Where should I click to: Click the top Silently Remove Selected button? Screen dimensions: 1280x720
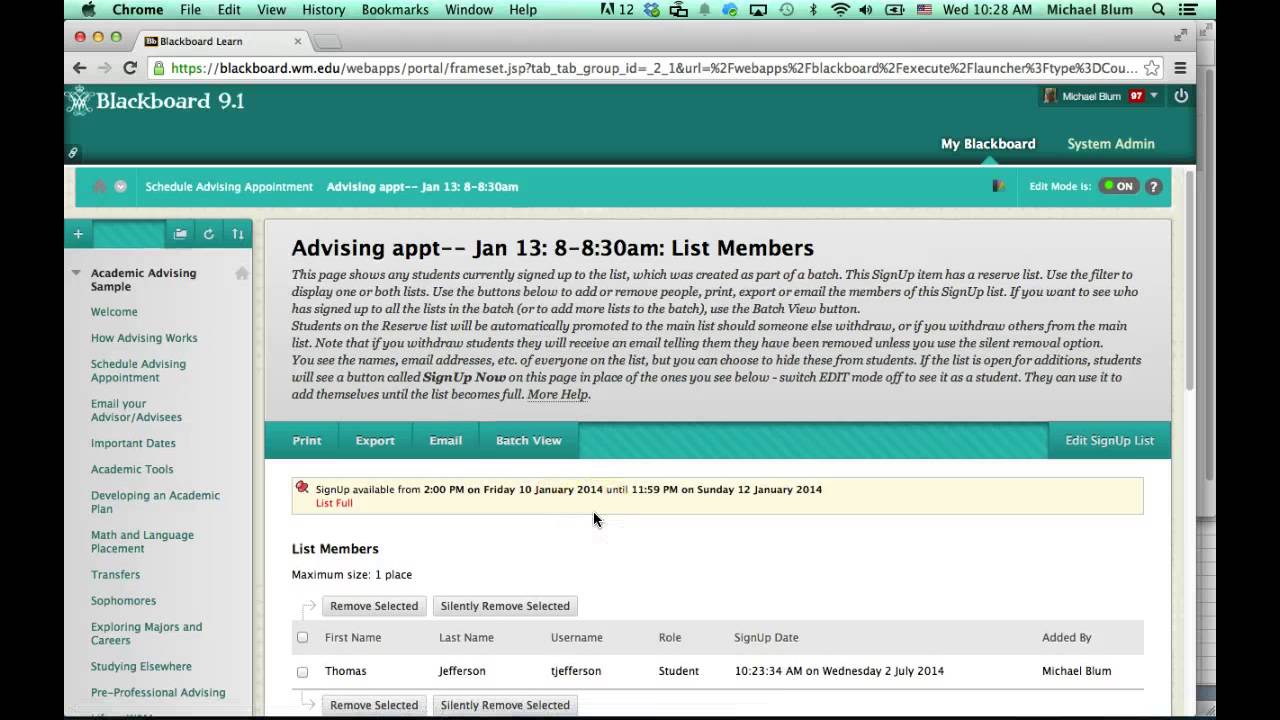[505, 606]
